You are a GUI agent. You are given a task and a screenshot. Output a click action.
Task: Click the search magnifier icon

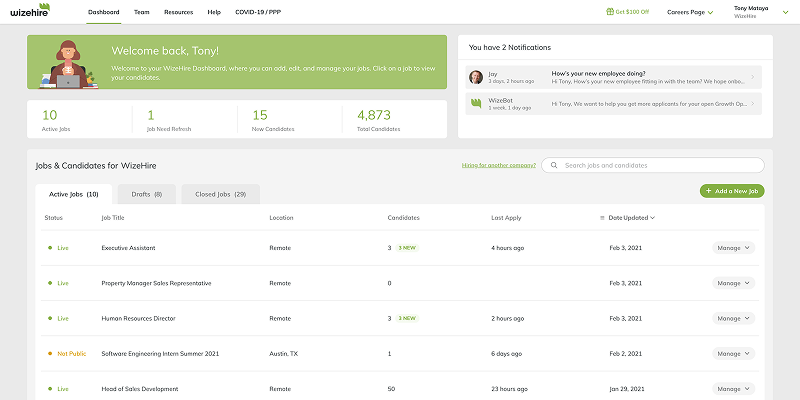554,165
